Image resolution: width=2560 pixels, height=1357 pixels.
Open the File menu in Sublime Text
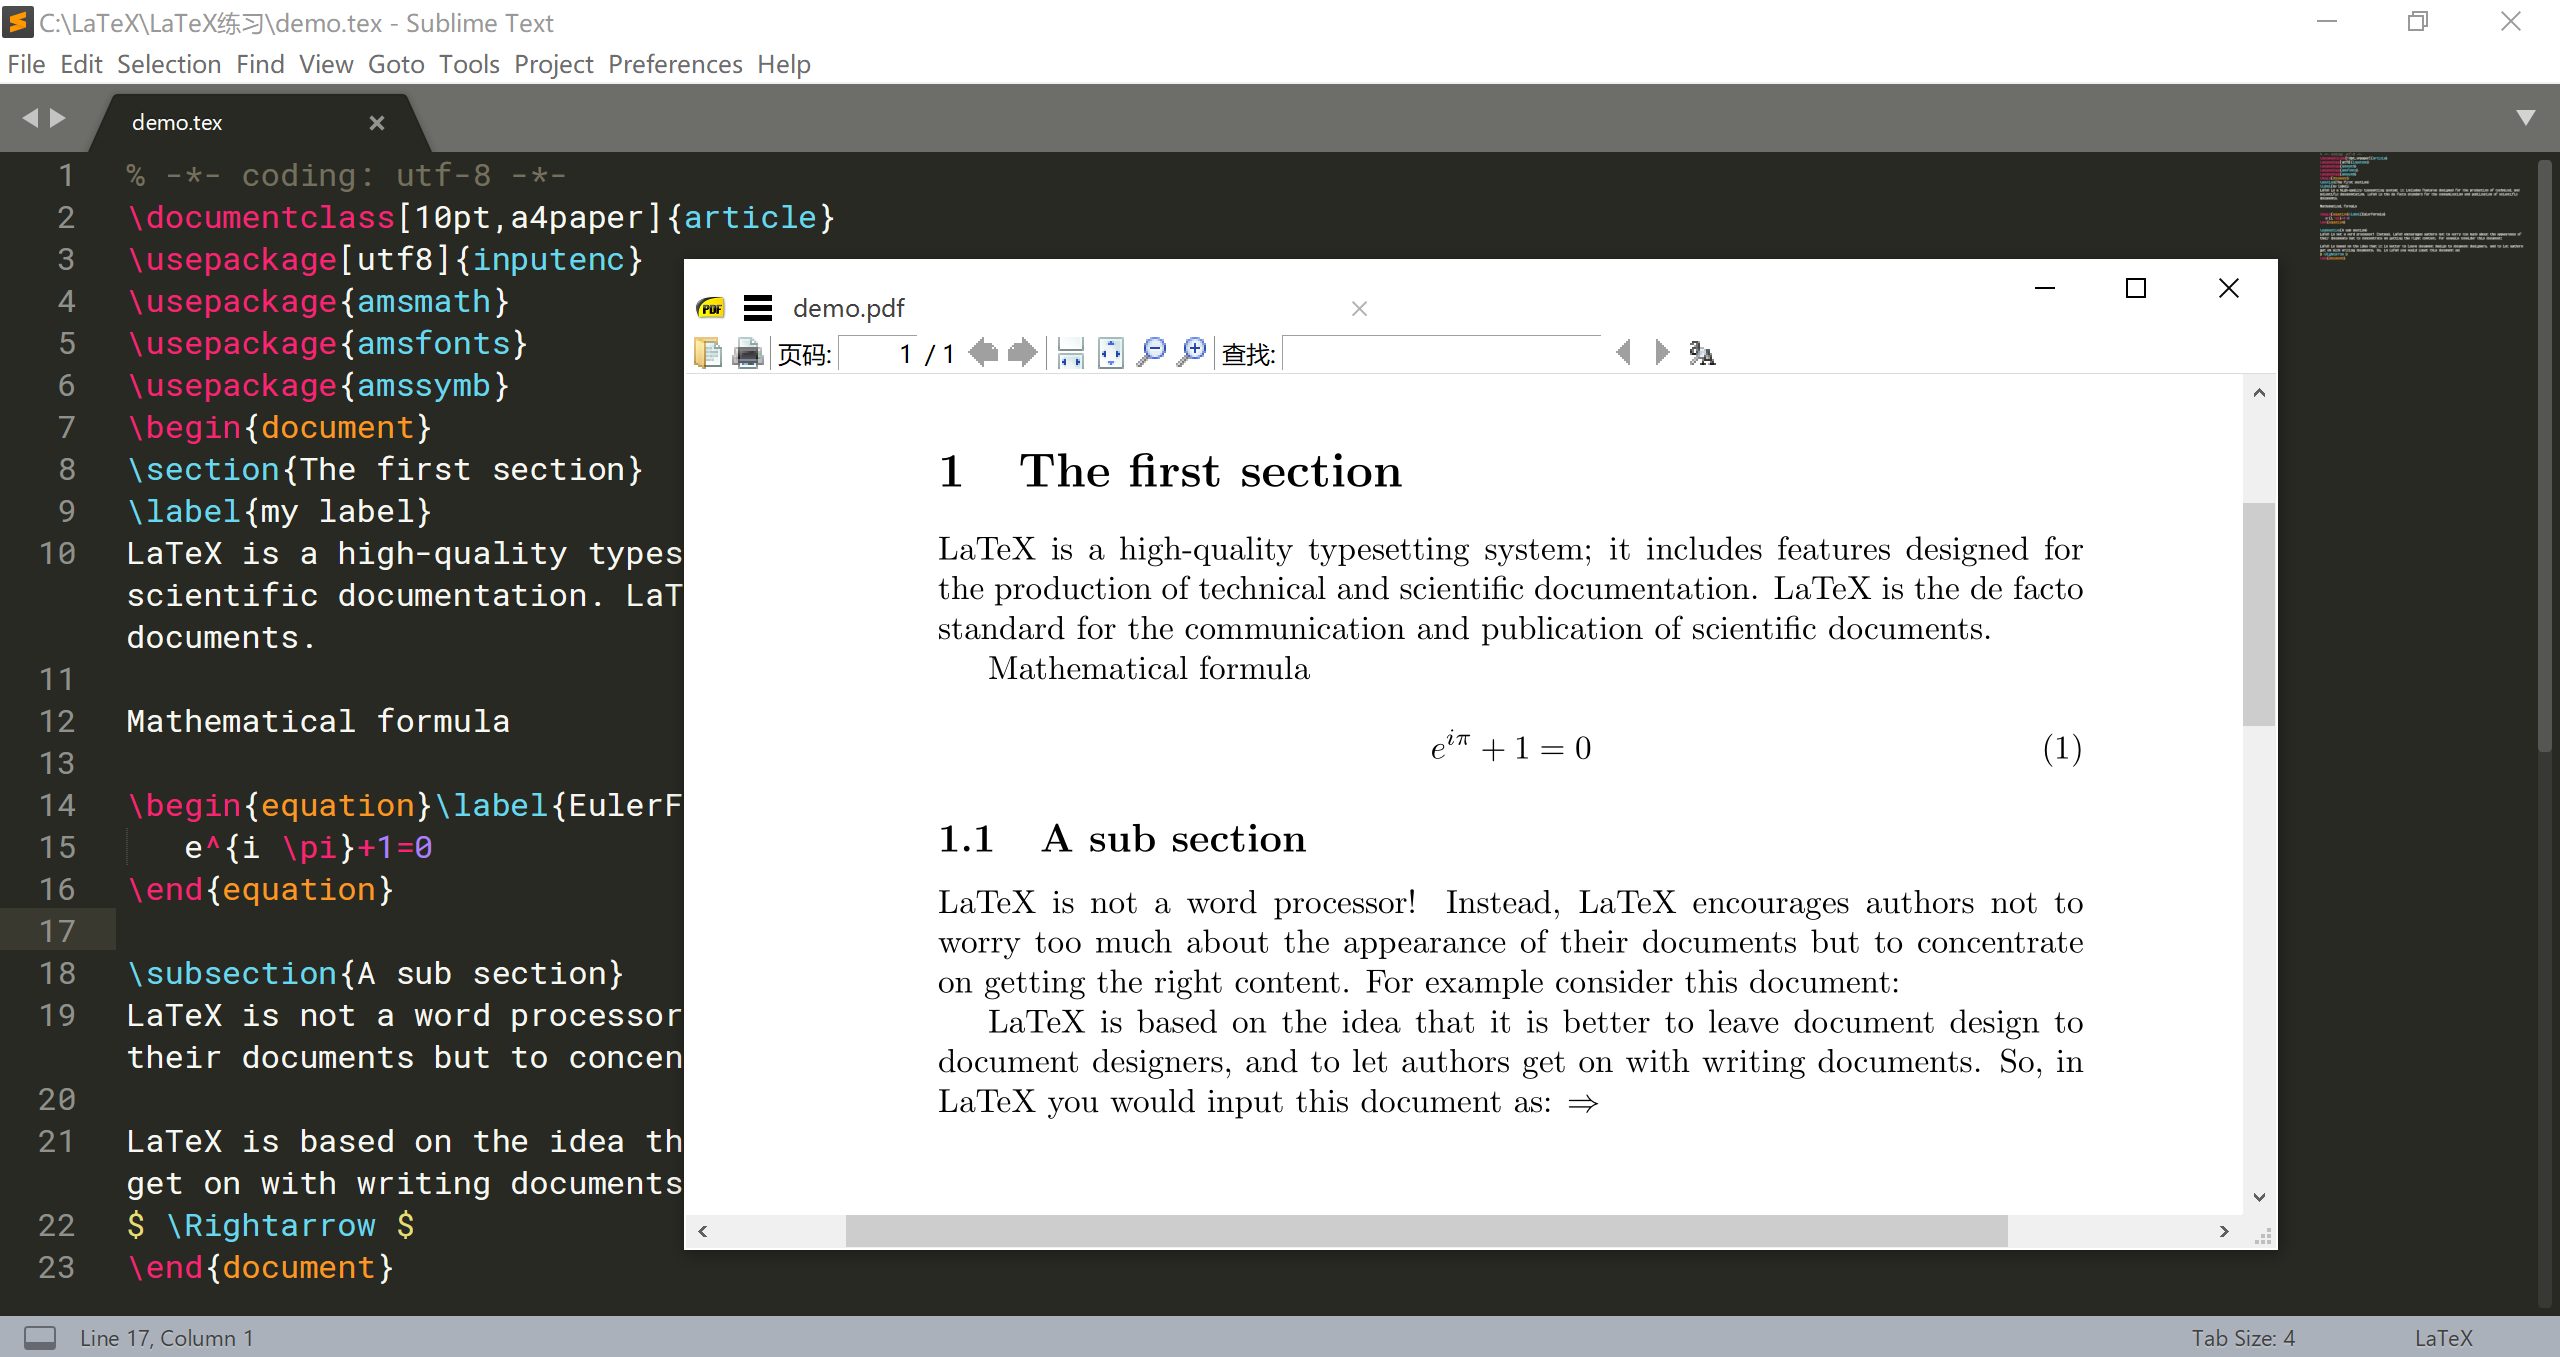click(x=24, y=63)
